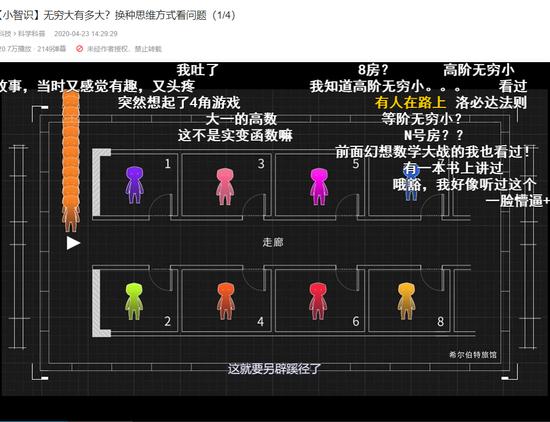Click the danmaku 我知道高阶无穷小。。。
The image size is (550, 422).
(385, 86)
